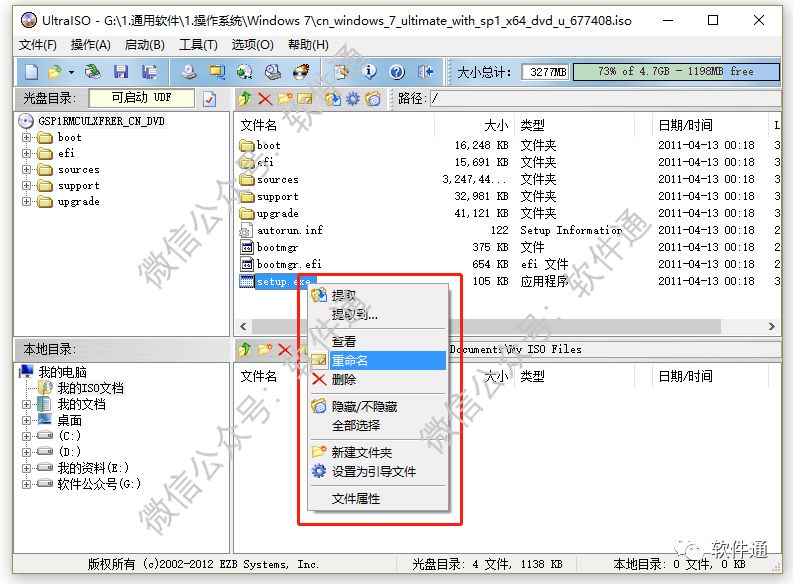Click the 73% of 4.7GB capacity bar

pos(676,72)
